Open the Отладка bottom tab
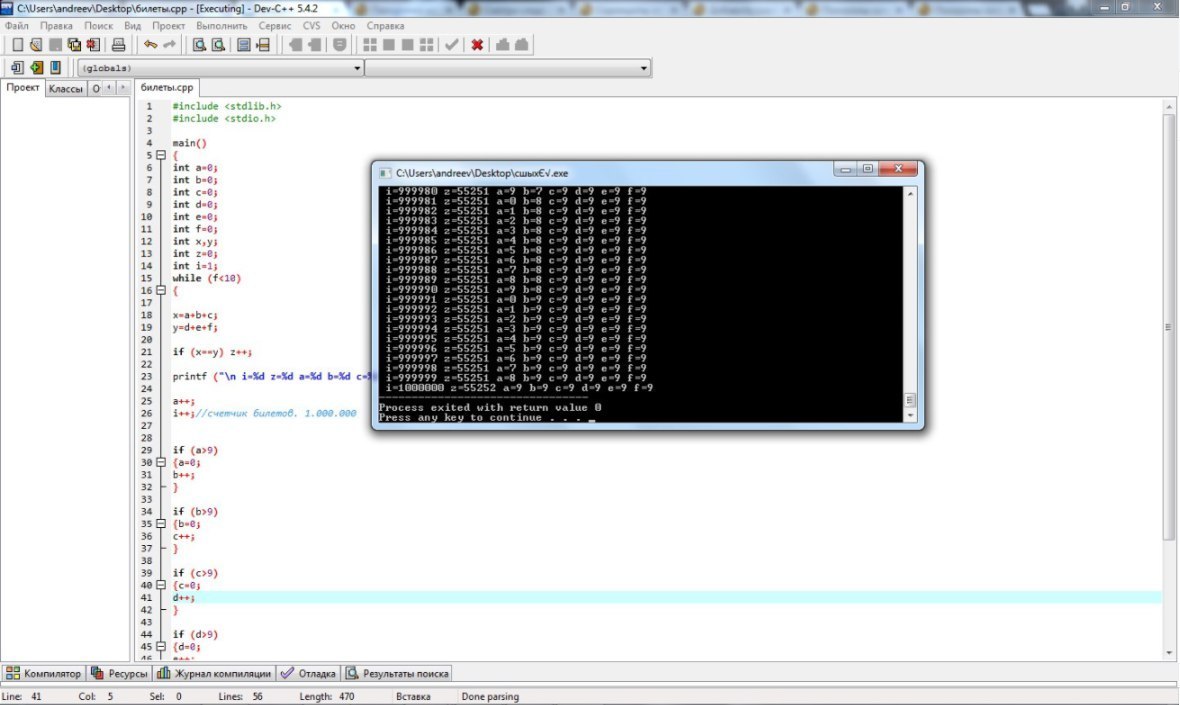Image resolution: width=1180 pixels, height=705 pixels. (x=308, y=674)
